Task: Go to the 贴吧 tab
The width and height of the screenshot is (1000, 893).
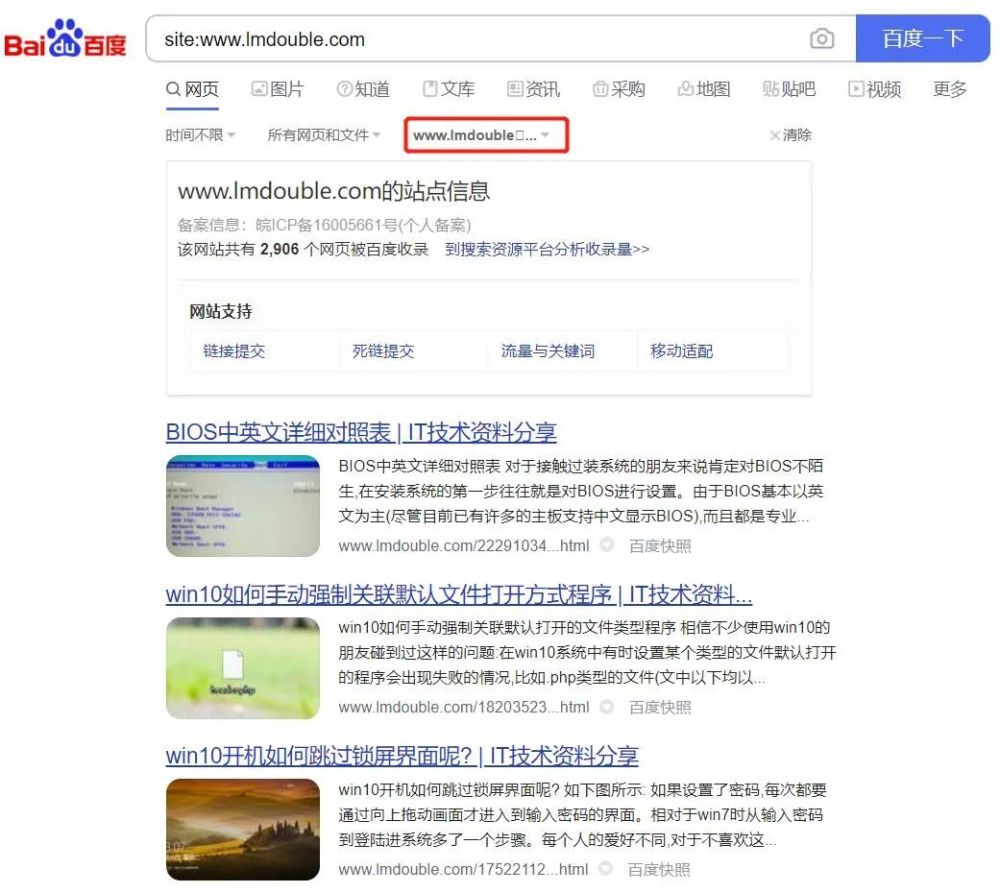Action: point(790,89)
